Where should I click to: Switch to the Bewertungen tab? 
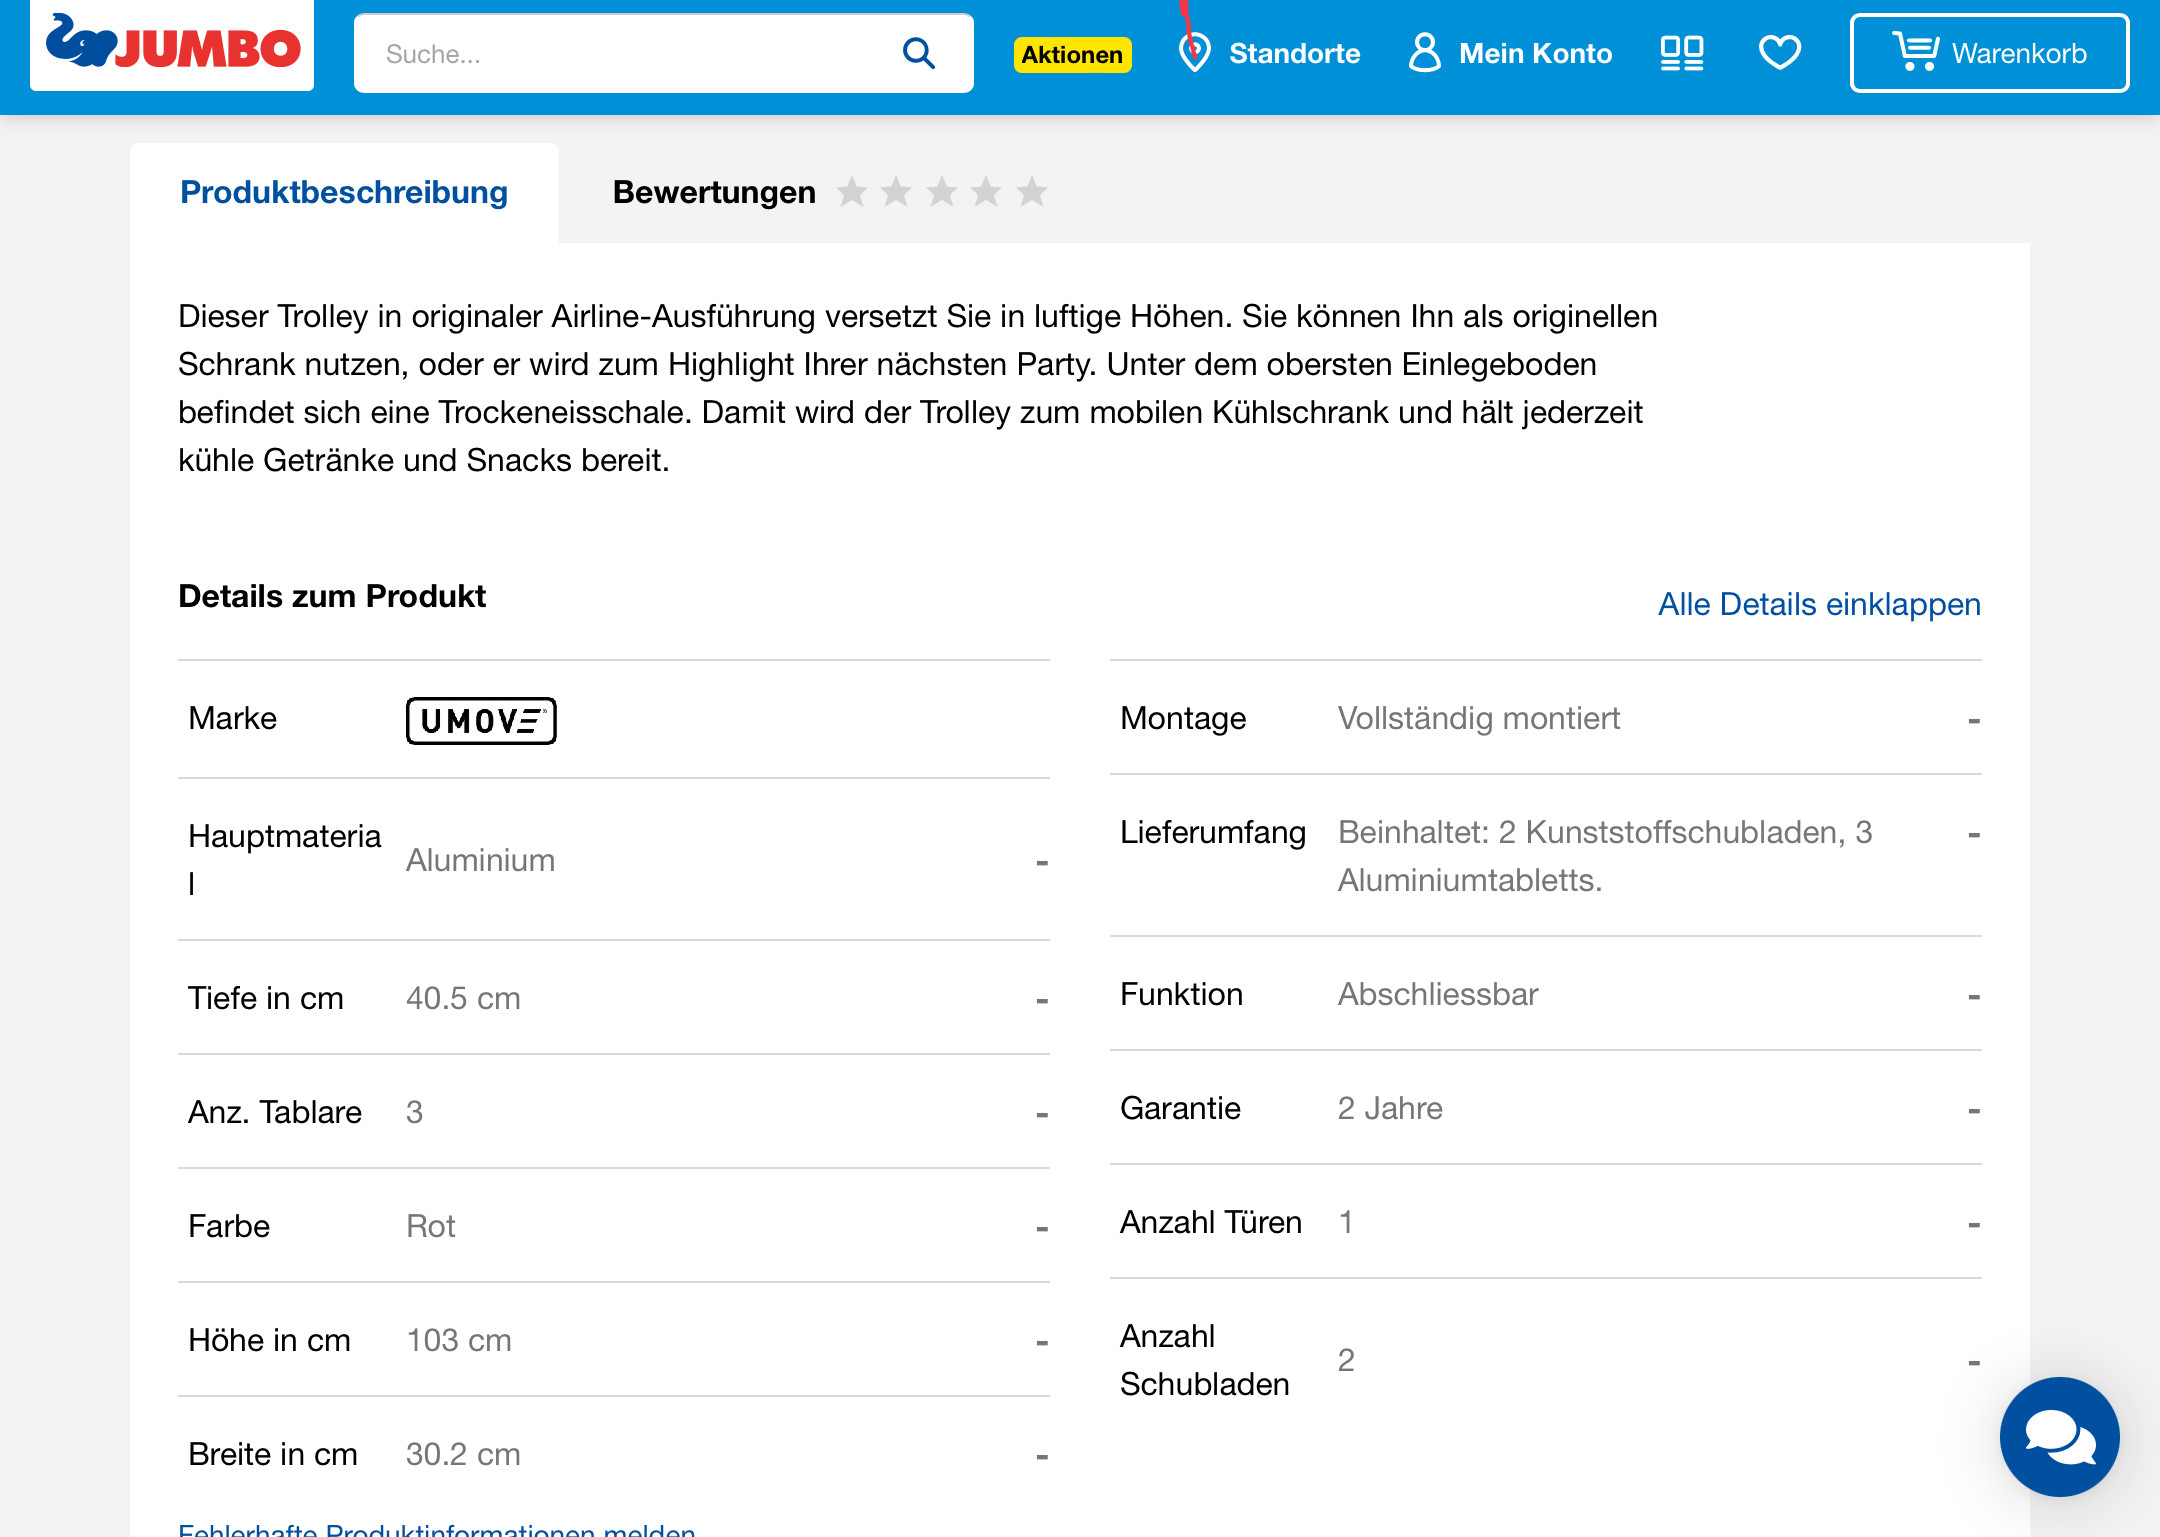tap(714, 192)
